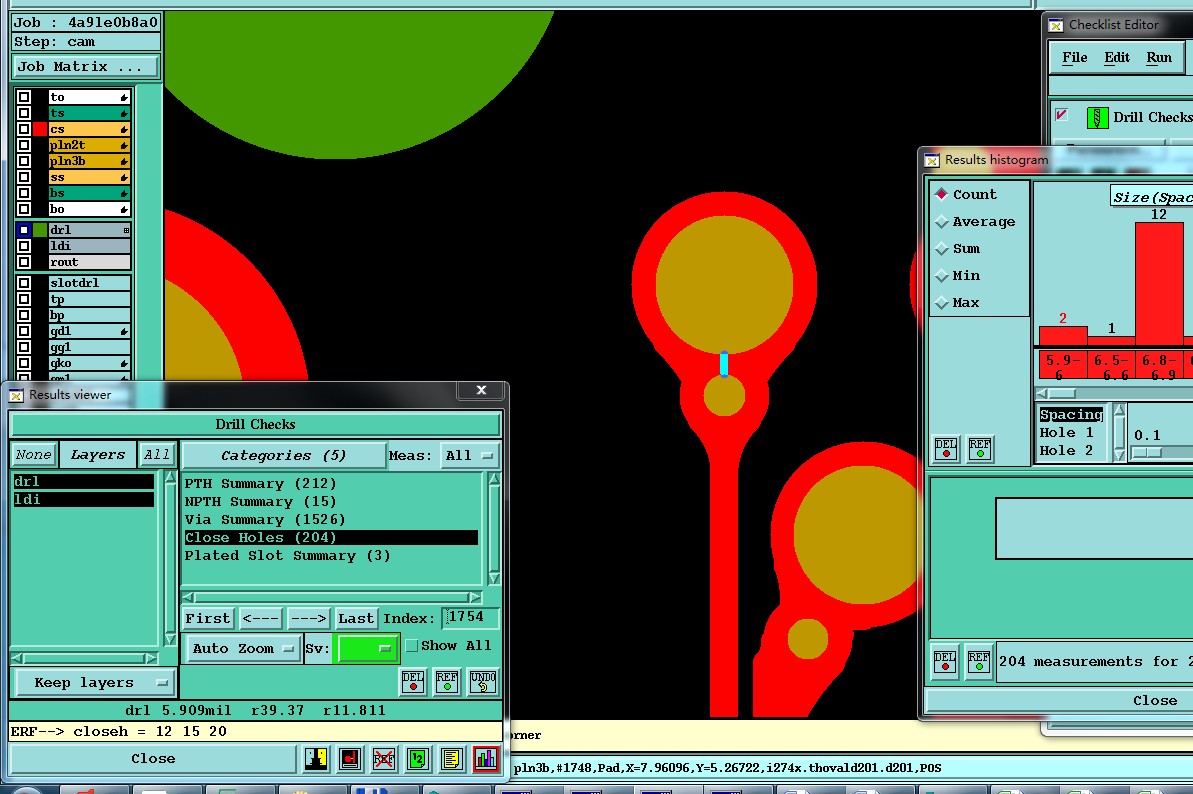The image size is (1193, 794).
Task: Click the drl layer green color swatch
Action: (x=40, y=230)
